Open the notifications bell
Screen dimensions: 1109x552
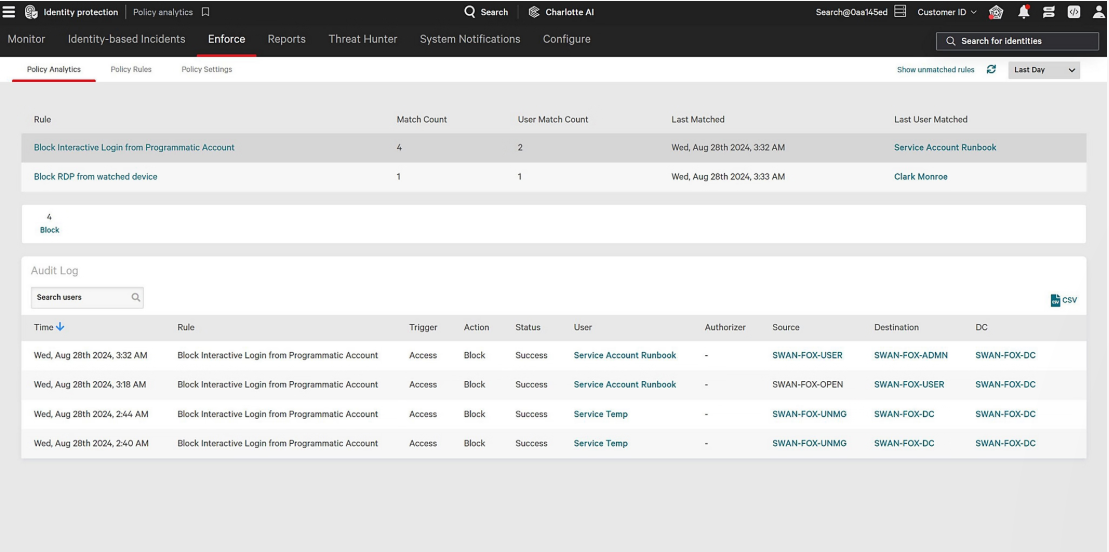1023,12
